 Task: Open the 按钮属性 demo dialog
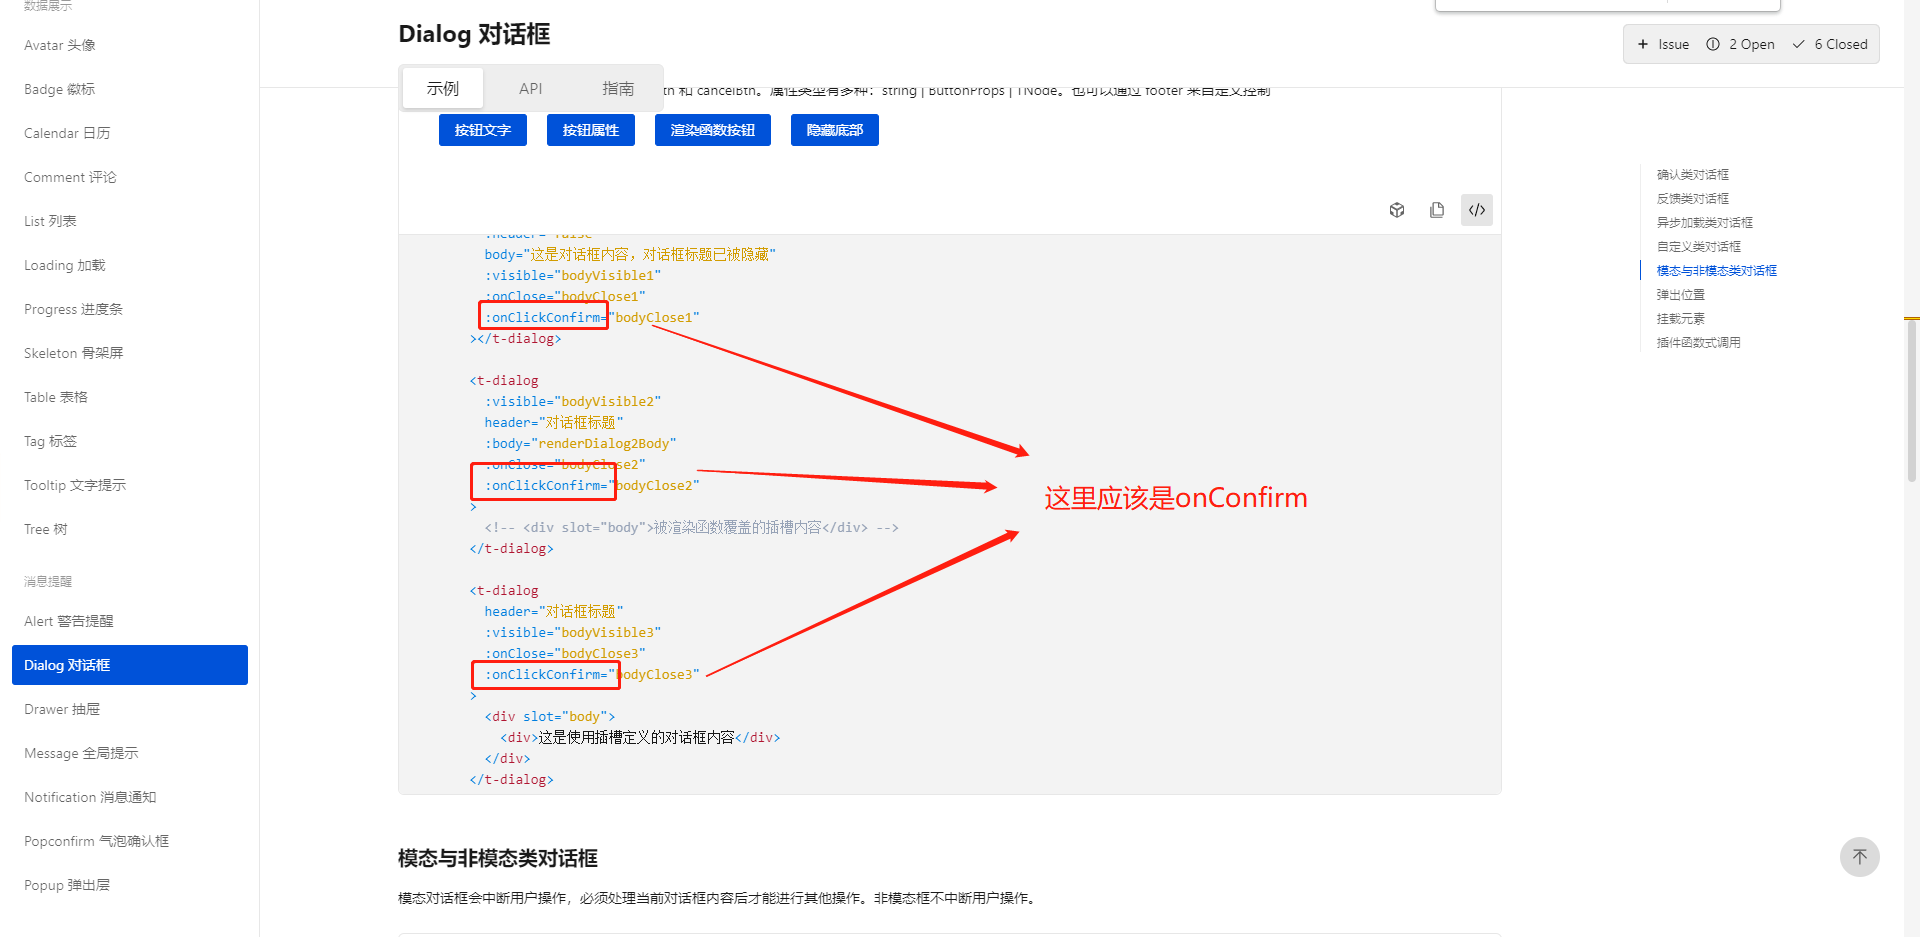pos(590,129)
